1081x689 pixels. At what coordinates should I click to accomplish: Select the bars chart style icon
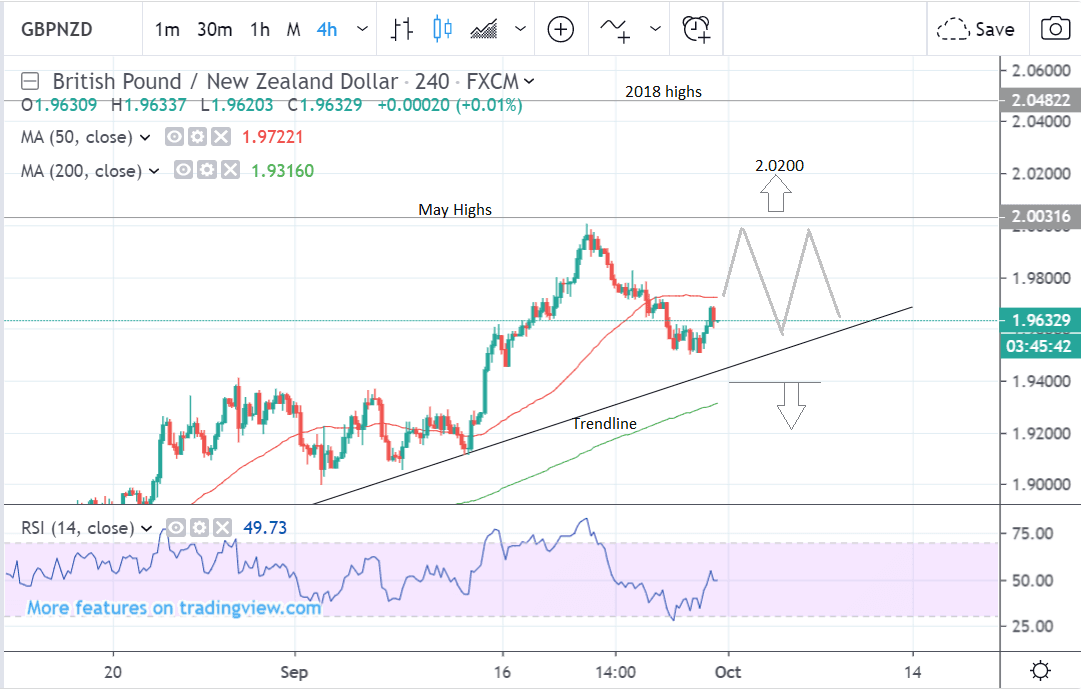point(402,29)
